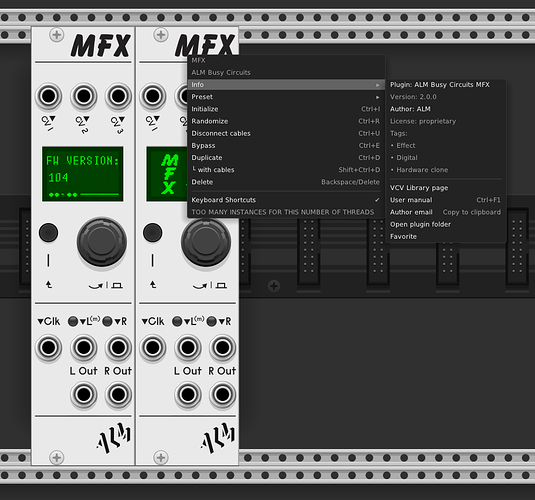535x500 pixels.
Task: Choose Duplicate from the menu
Action: point(286,158)
